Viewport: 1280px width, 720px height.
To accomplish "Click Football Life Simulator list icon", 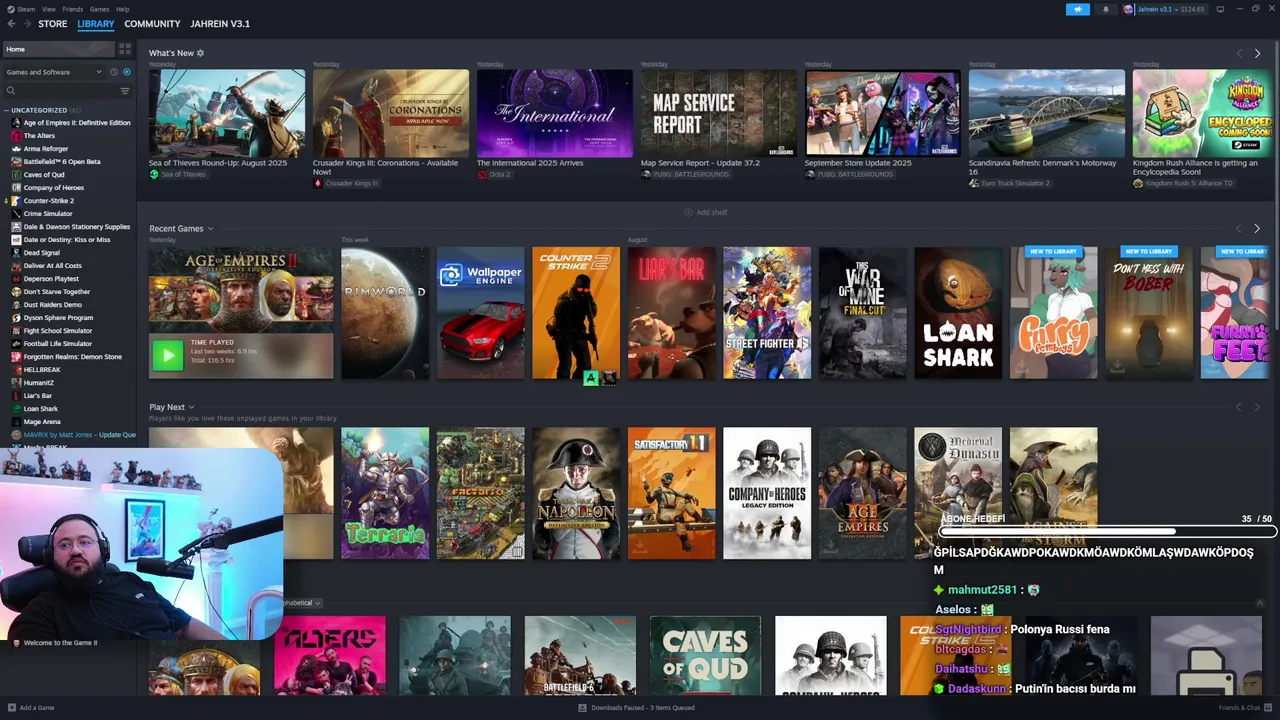I will pos(16,344).
